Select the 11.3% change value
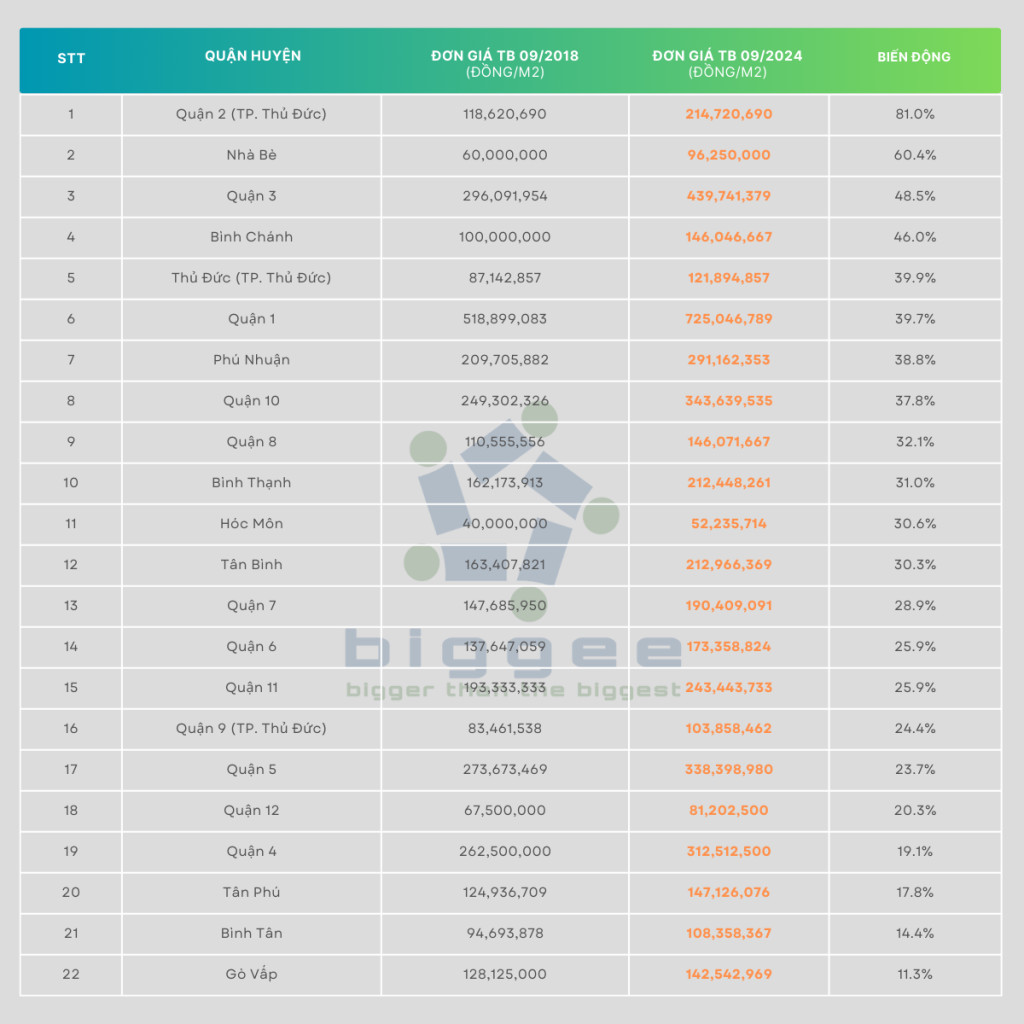1024x1024 pixels. [x=915, y=974]
